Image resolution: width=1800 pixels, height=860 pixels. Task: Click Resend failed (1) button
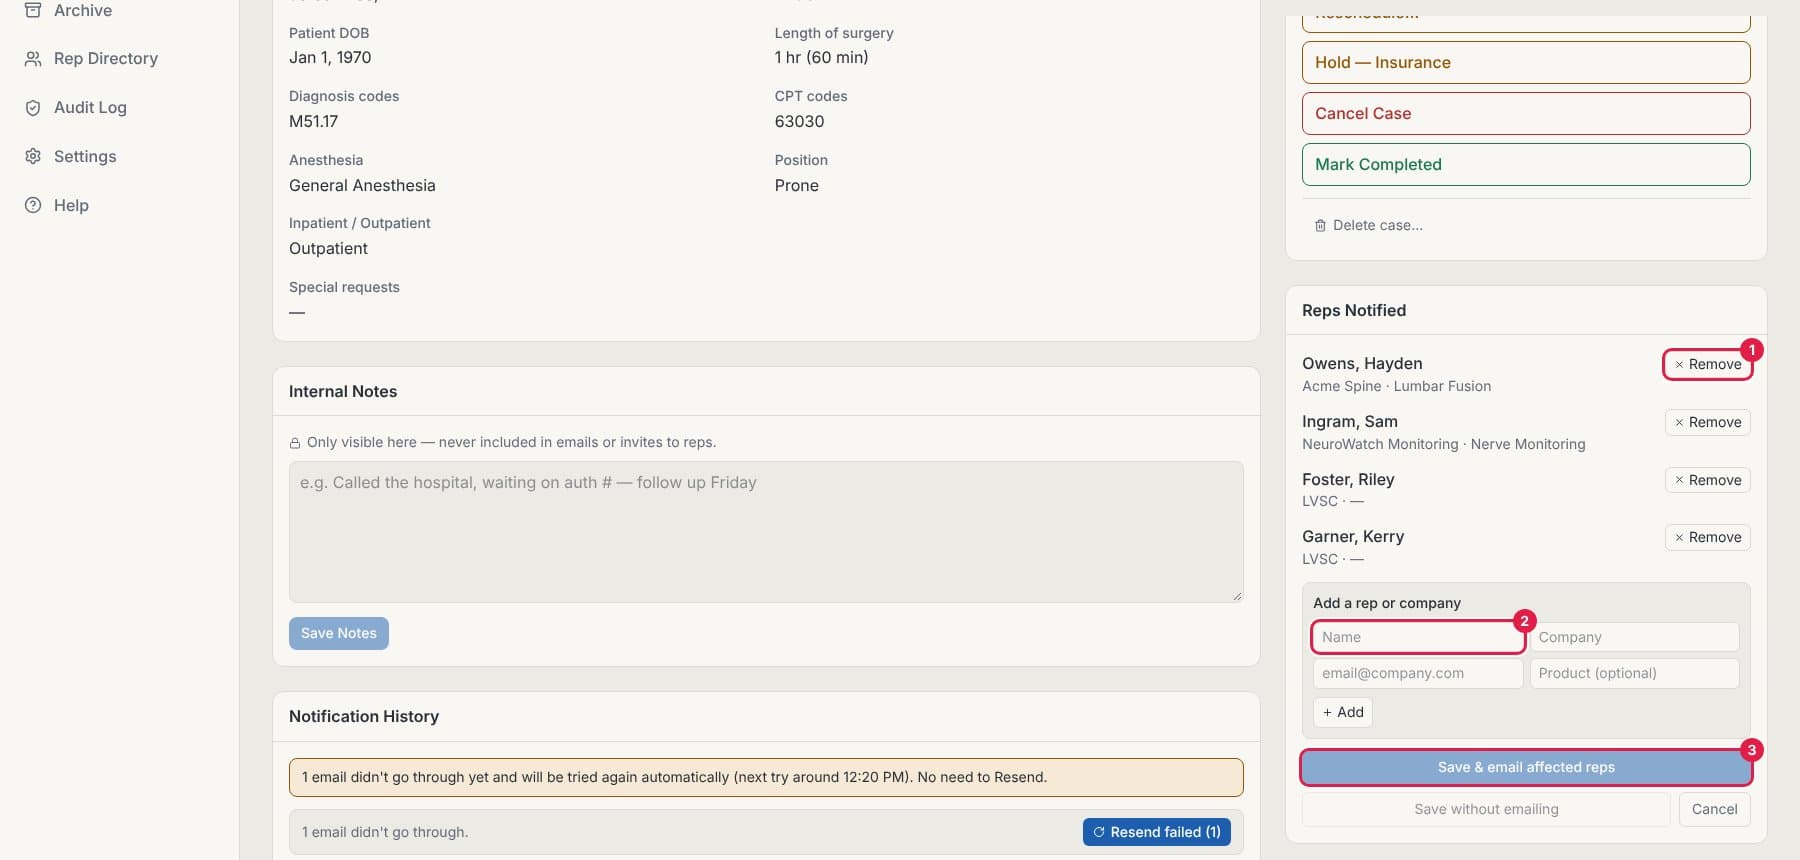point(1157,832)
